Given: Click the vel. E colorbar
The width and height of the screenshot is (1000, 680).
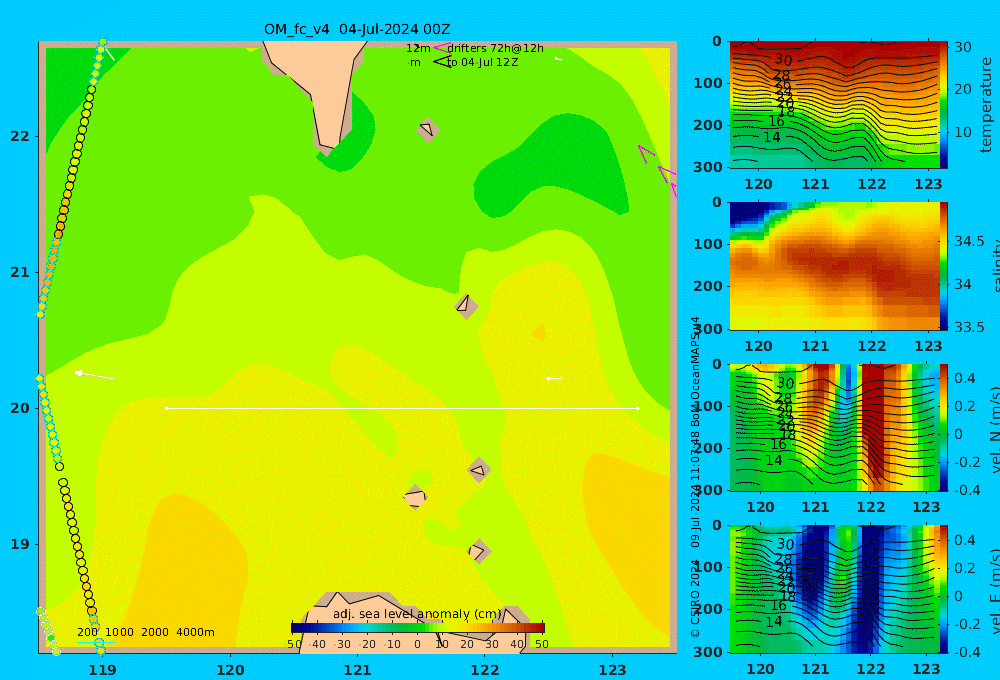Looking at the screenshot, I should [x=944, y=589].
